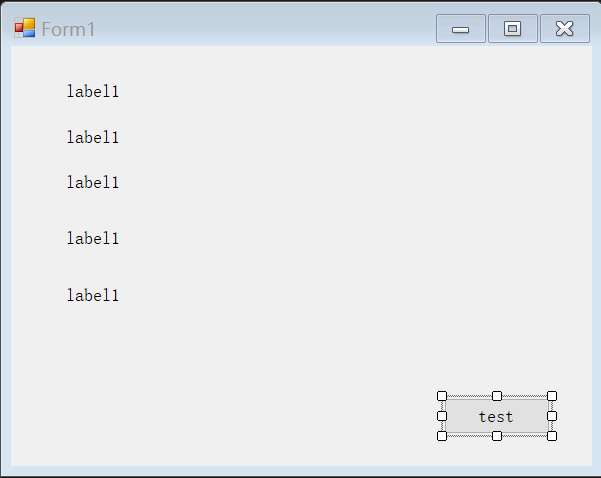Click bottom-right sizing handle of test button

click(552, 436)
